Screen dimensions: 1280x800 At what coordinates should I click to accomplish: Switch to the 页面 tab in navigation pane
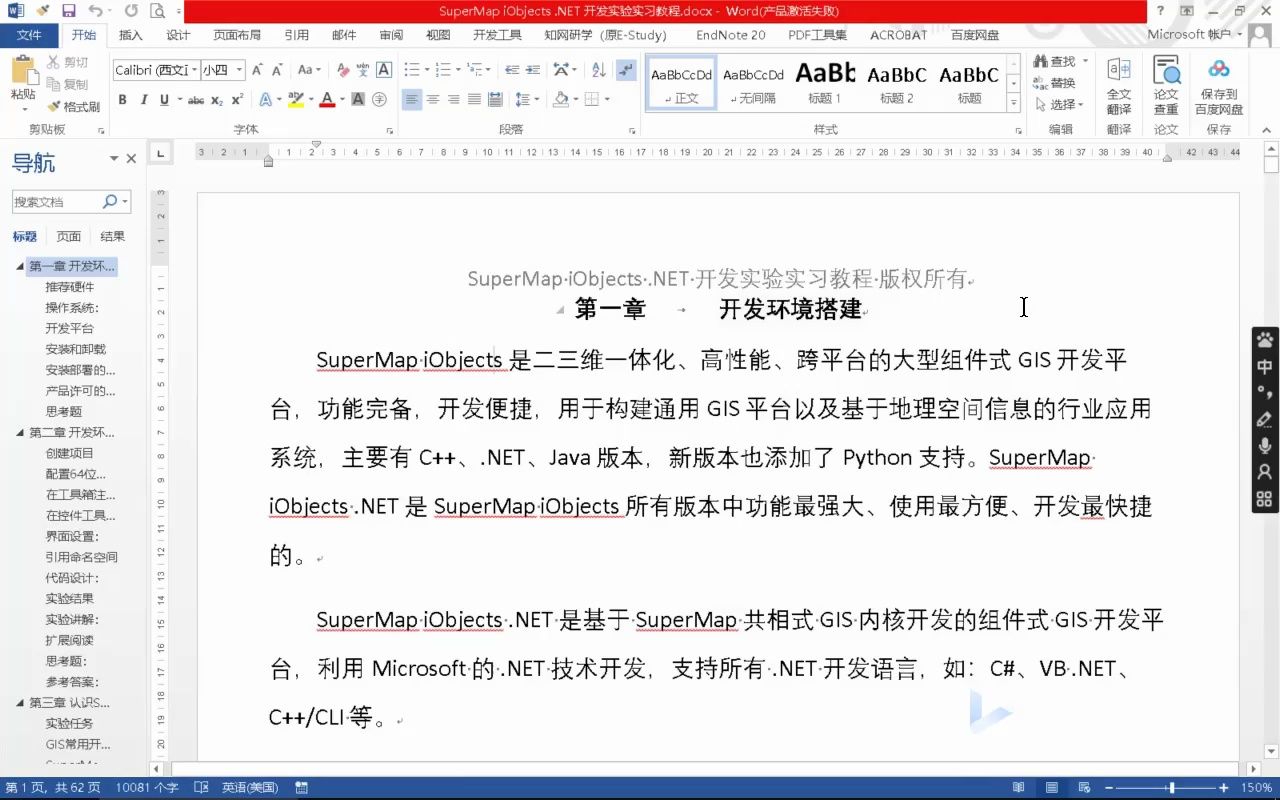[x=68, y=237]
